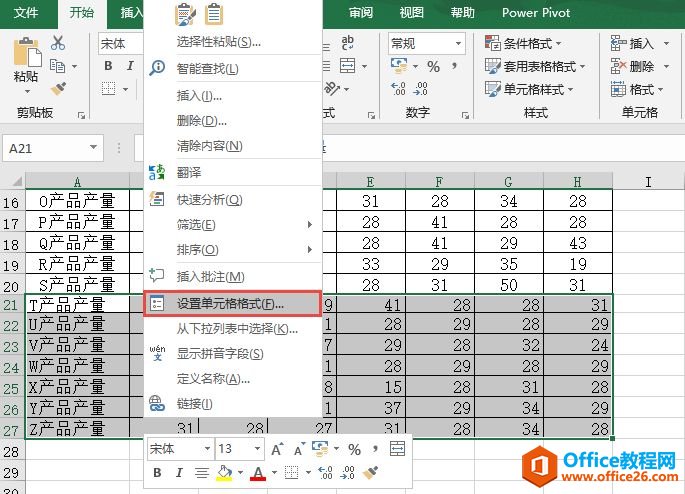This screenshot has height=494, width=685.
Task: Open the ribbon font name box 宋体
Action: [121, 44]
